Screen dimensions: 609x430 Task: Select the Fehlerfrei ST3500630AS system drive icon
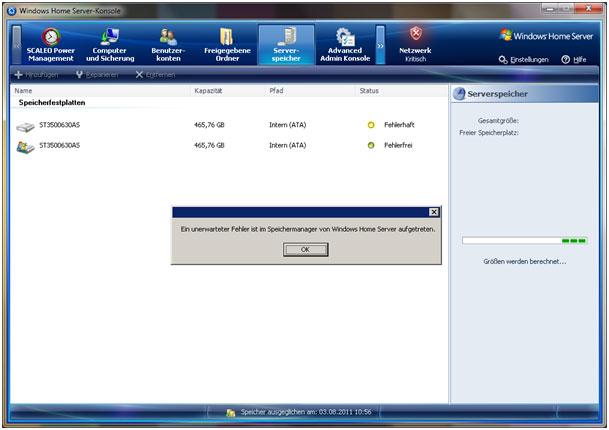(25, 147)
